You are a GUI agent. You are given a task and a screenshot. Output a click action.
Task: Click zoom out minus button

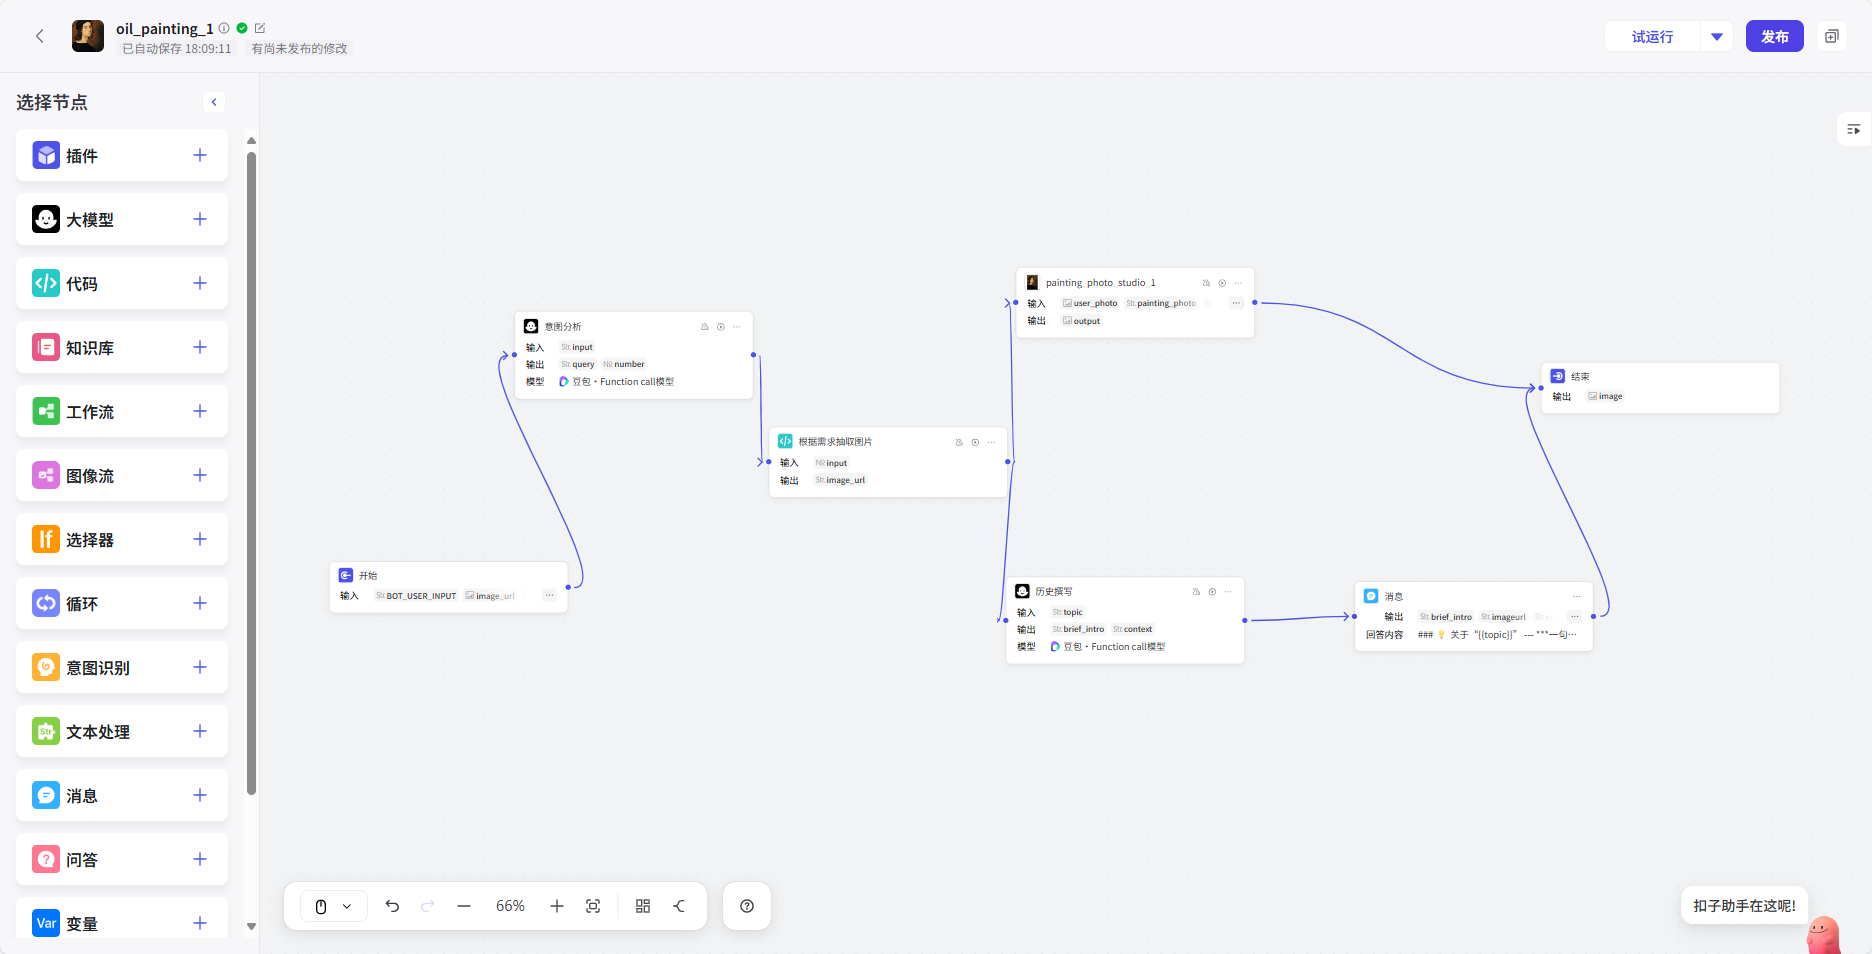click(x=464, y=906)
